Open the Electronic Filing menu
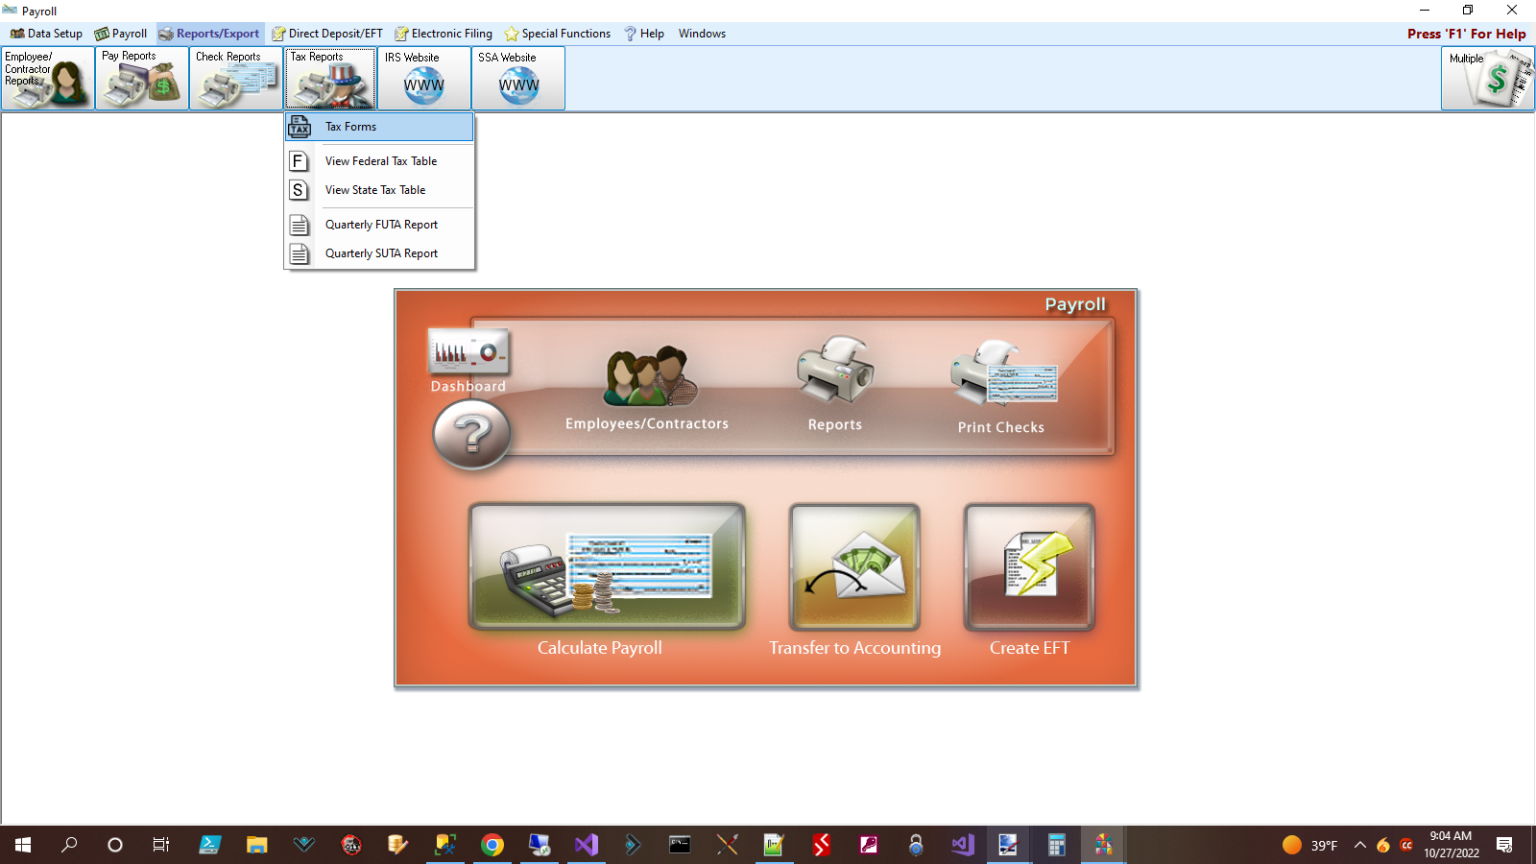Viewport: 1536px width, 864px height. pyautogui.click(x=444, y=34)
